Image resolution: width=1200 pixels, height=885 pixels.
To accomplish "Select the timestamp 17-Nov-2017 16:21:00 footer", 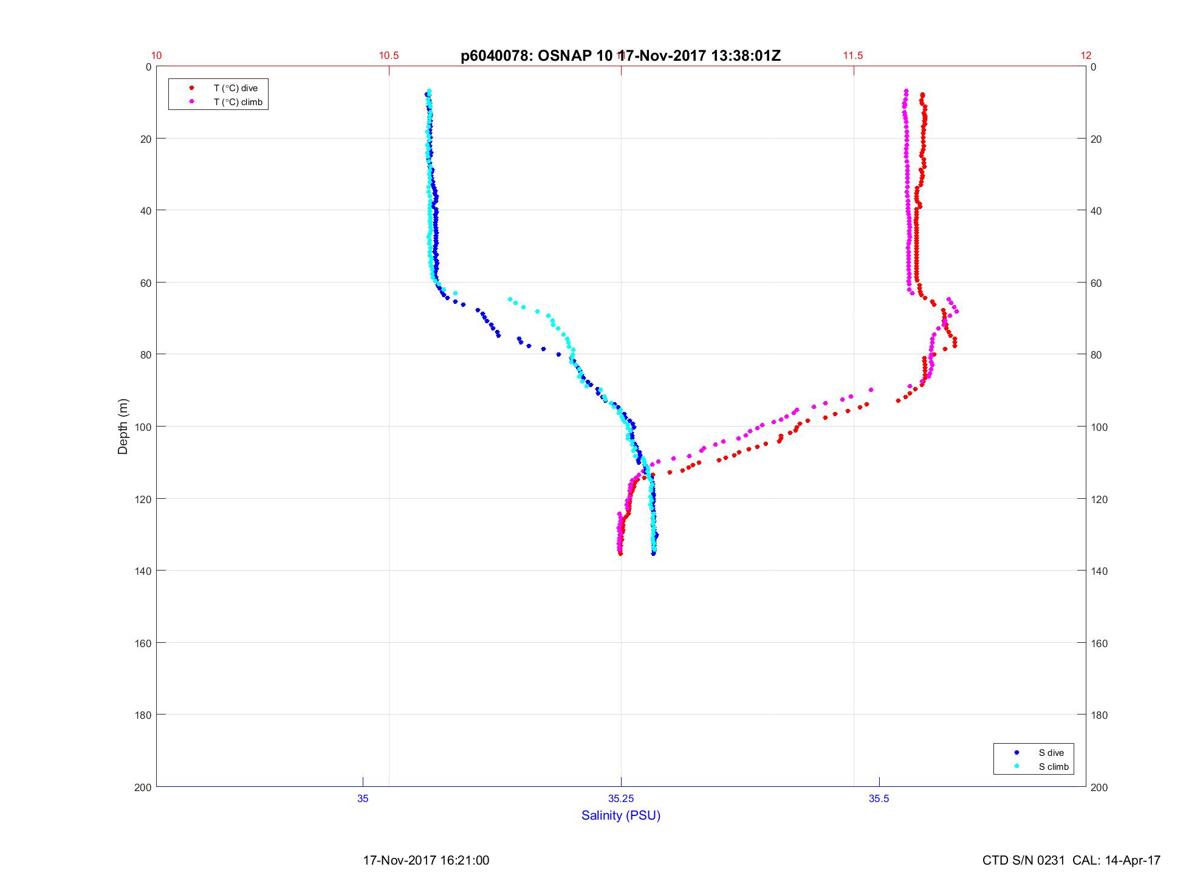I will click(x=425, y=860).
